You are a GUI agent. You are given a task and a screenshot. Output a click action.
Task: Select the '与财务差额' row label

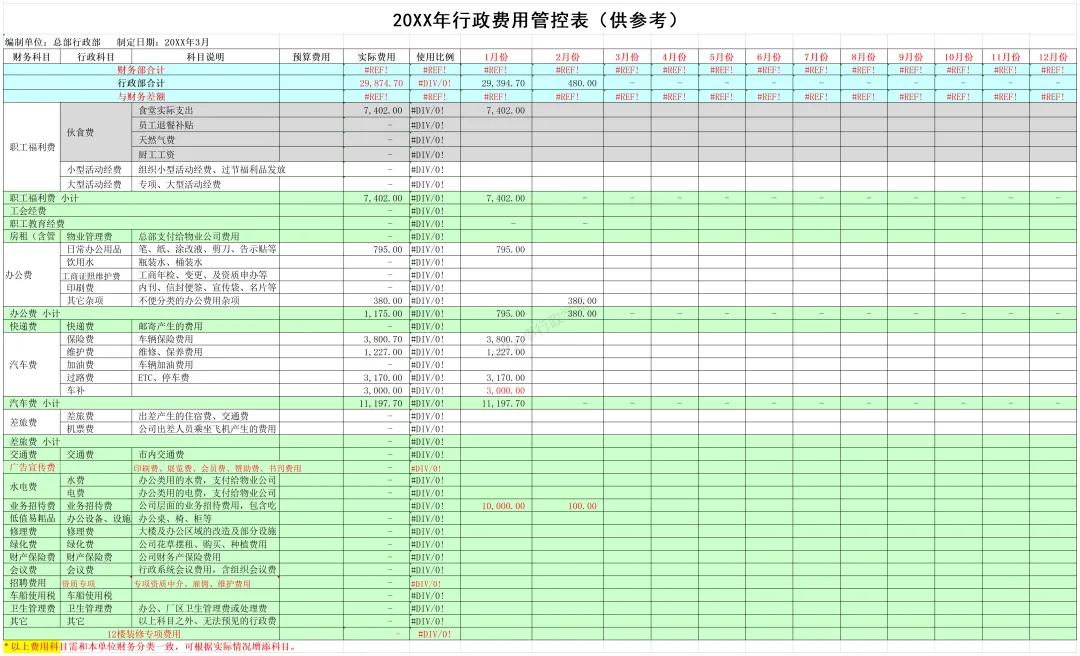tap(141, 96)
